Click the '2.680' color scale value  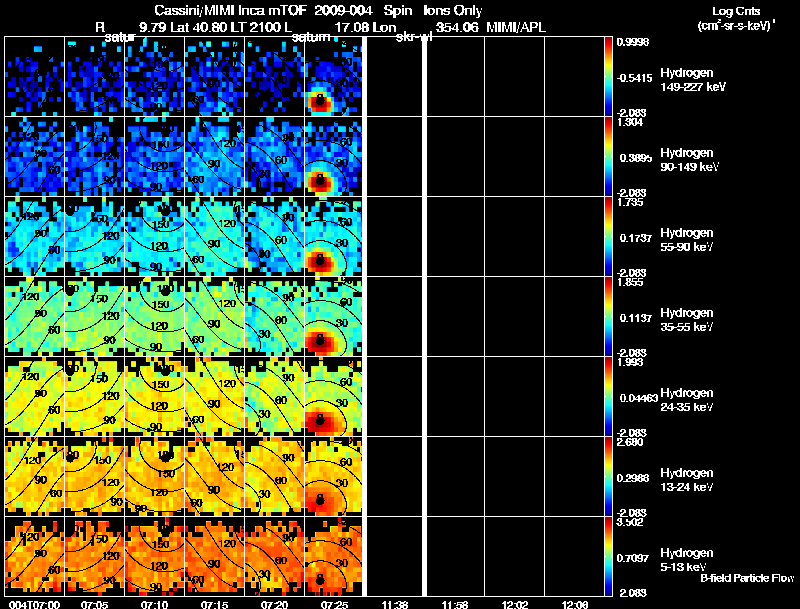(x=630, y=442)
